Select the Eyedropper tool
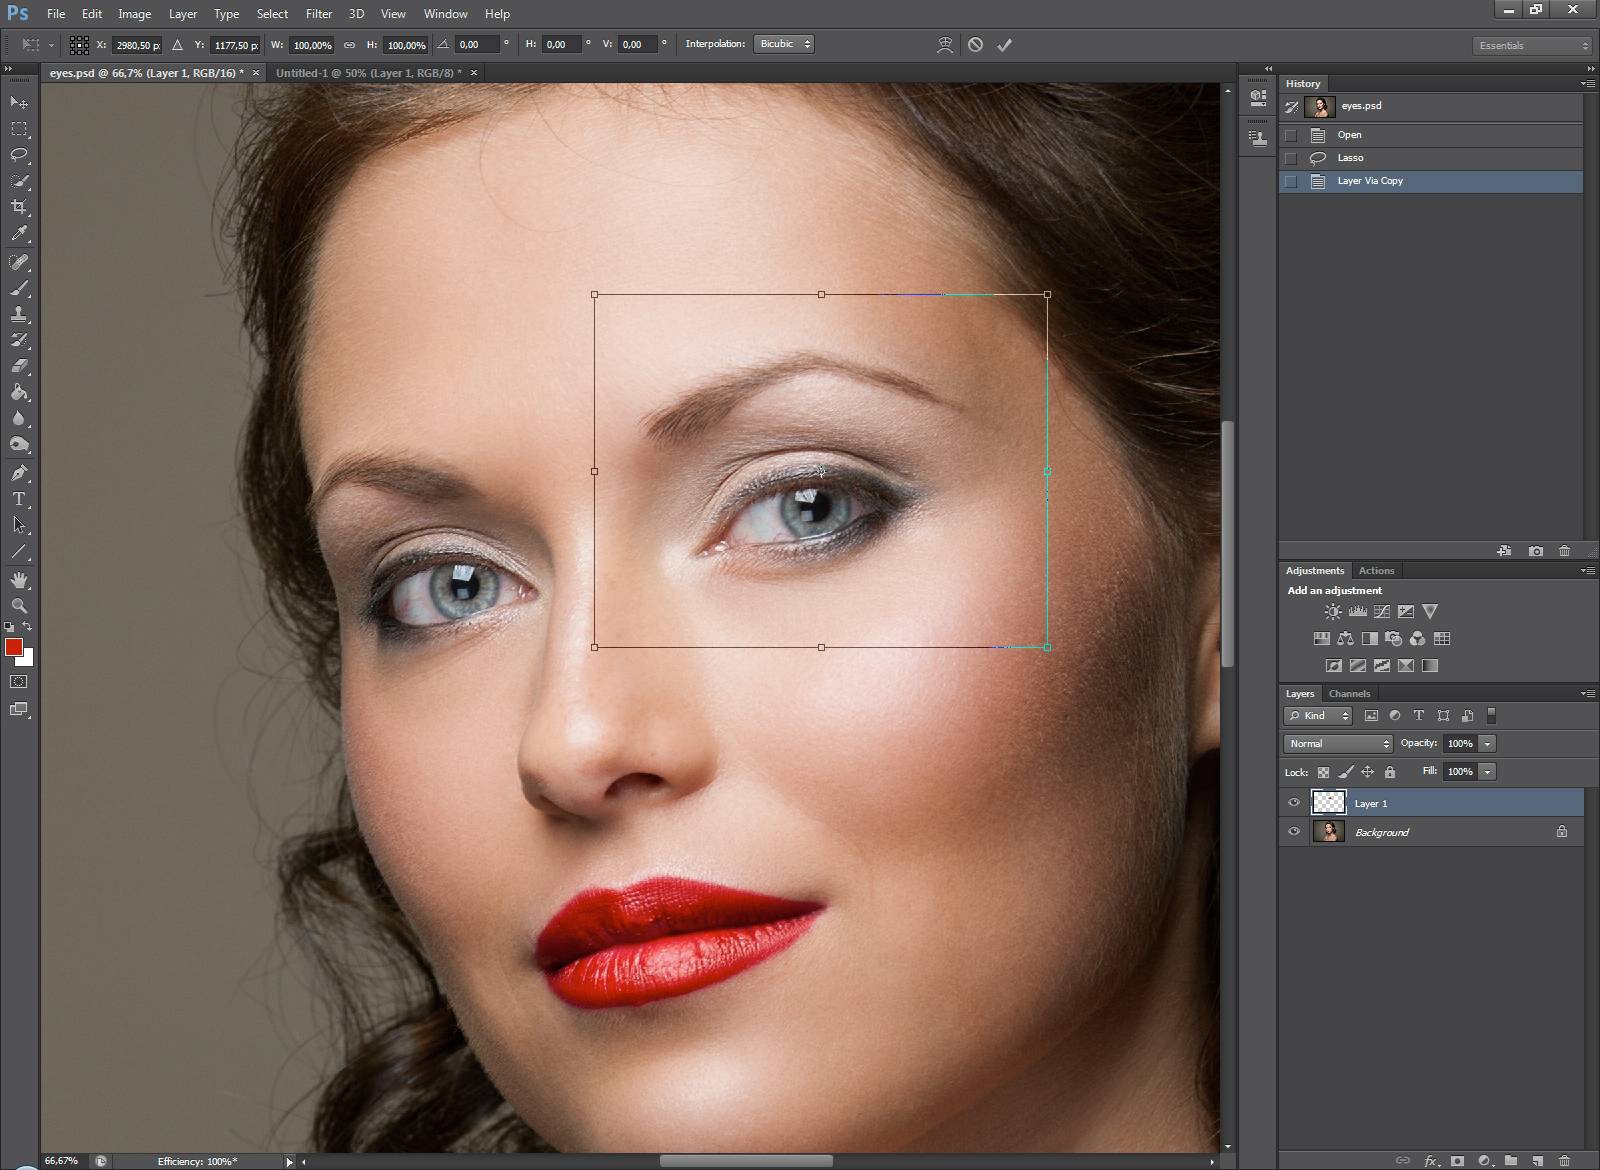Viewport: 1600px width, 1170px height. coord(19,234)
